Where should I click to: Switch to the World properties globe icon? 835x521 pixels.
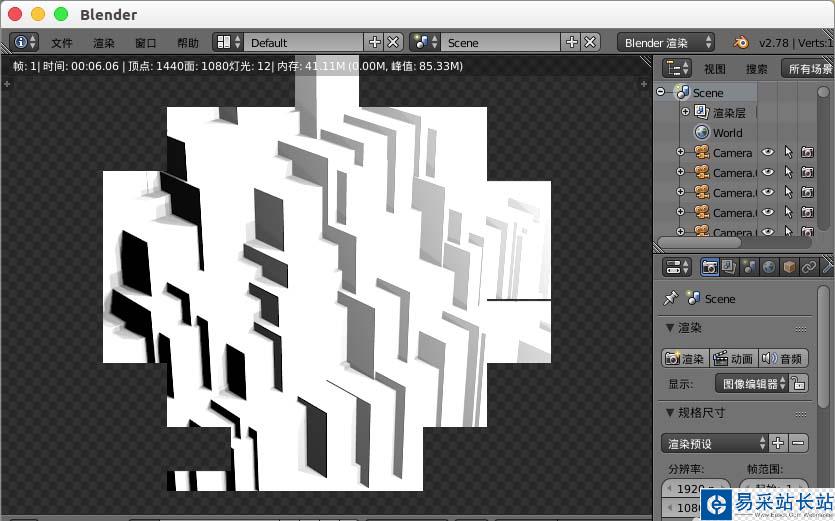click(x=769, y=267)
